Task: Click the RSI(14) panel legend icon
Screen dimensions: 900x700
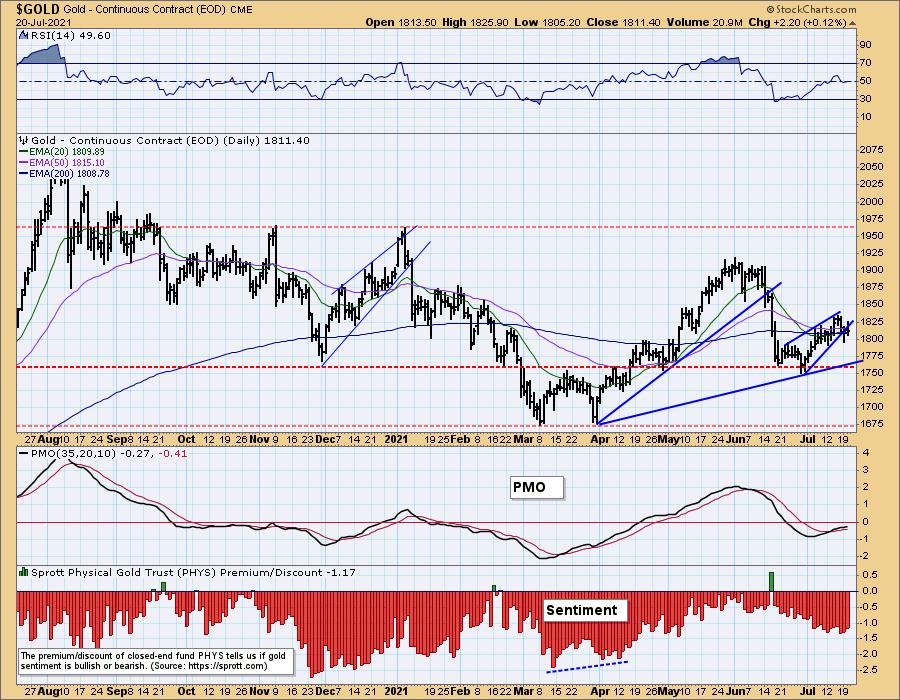Action: click(23, 35)
